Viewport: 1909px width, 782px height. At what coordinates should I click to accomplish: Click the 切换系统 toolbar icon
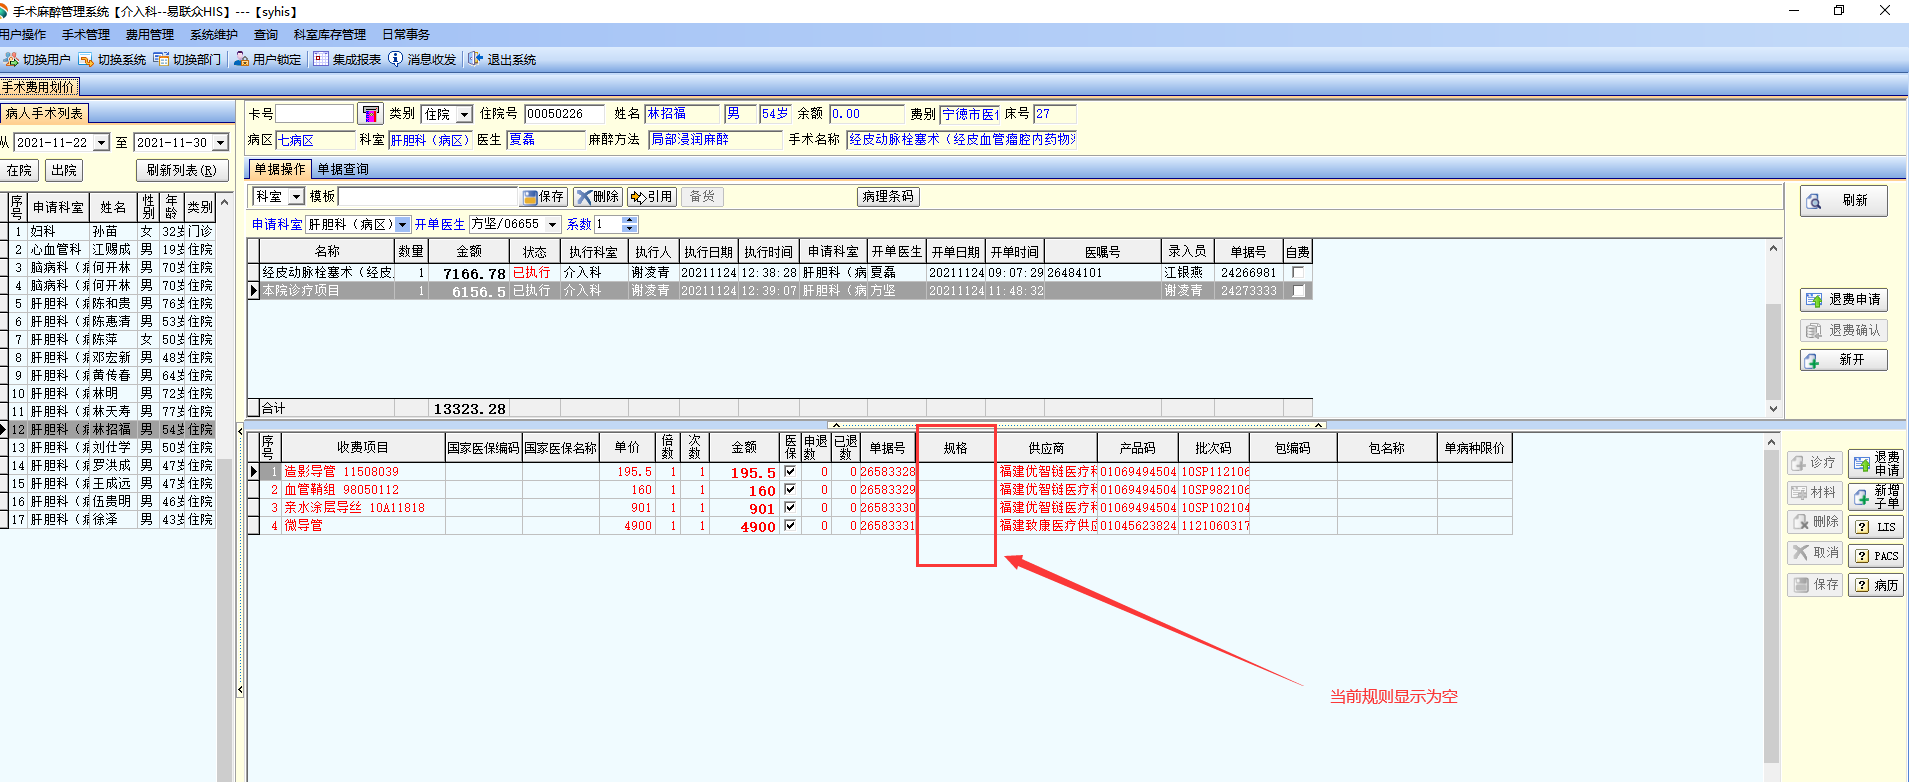click(86, 60)
